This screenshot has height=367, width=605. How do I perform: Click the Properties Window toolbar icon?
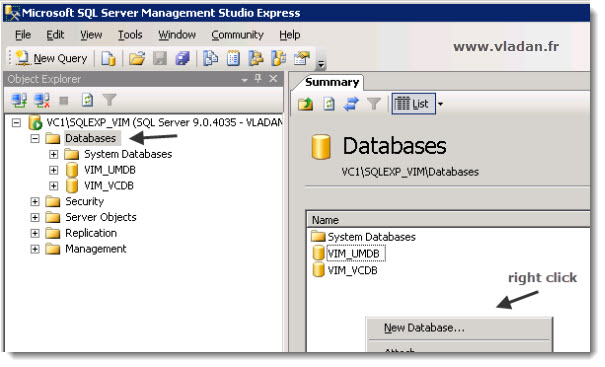302,59
